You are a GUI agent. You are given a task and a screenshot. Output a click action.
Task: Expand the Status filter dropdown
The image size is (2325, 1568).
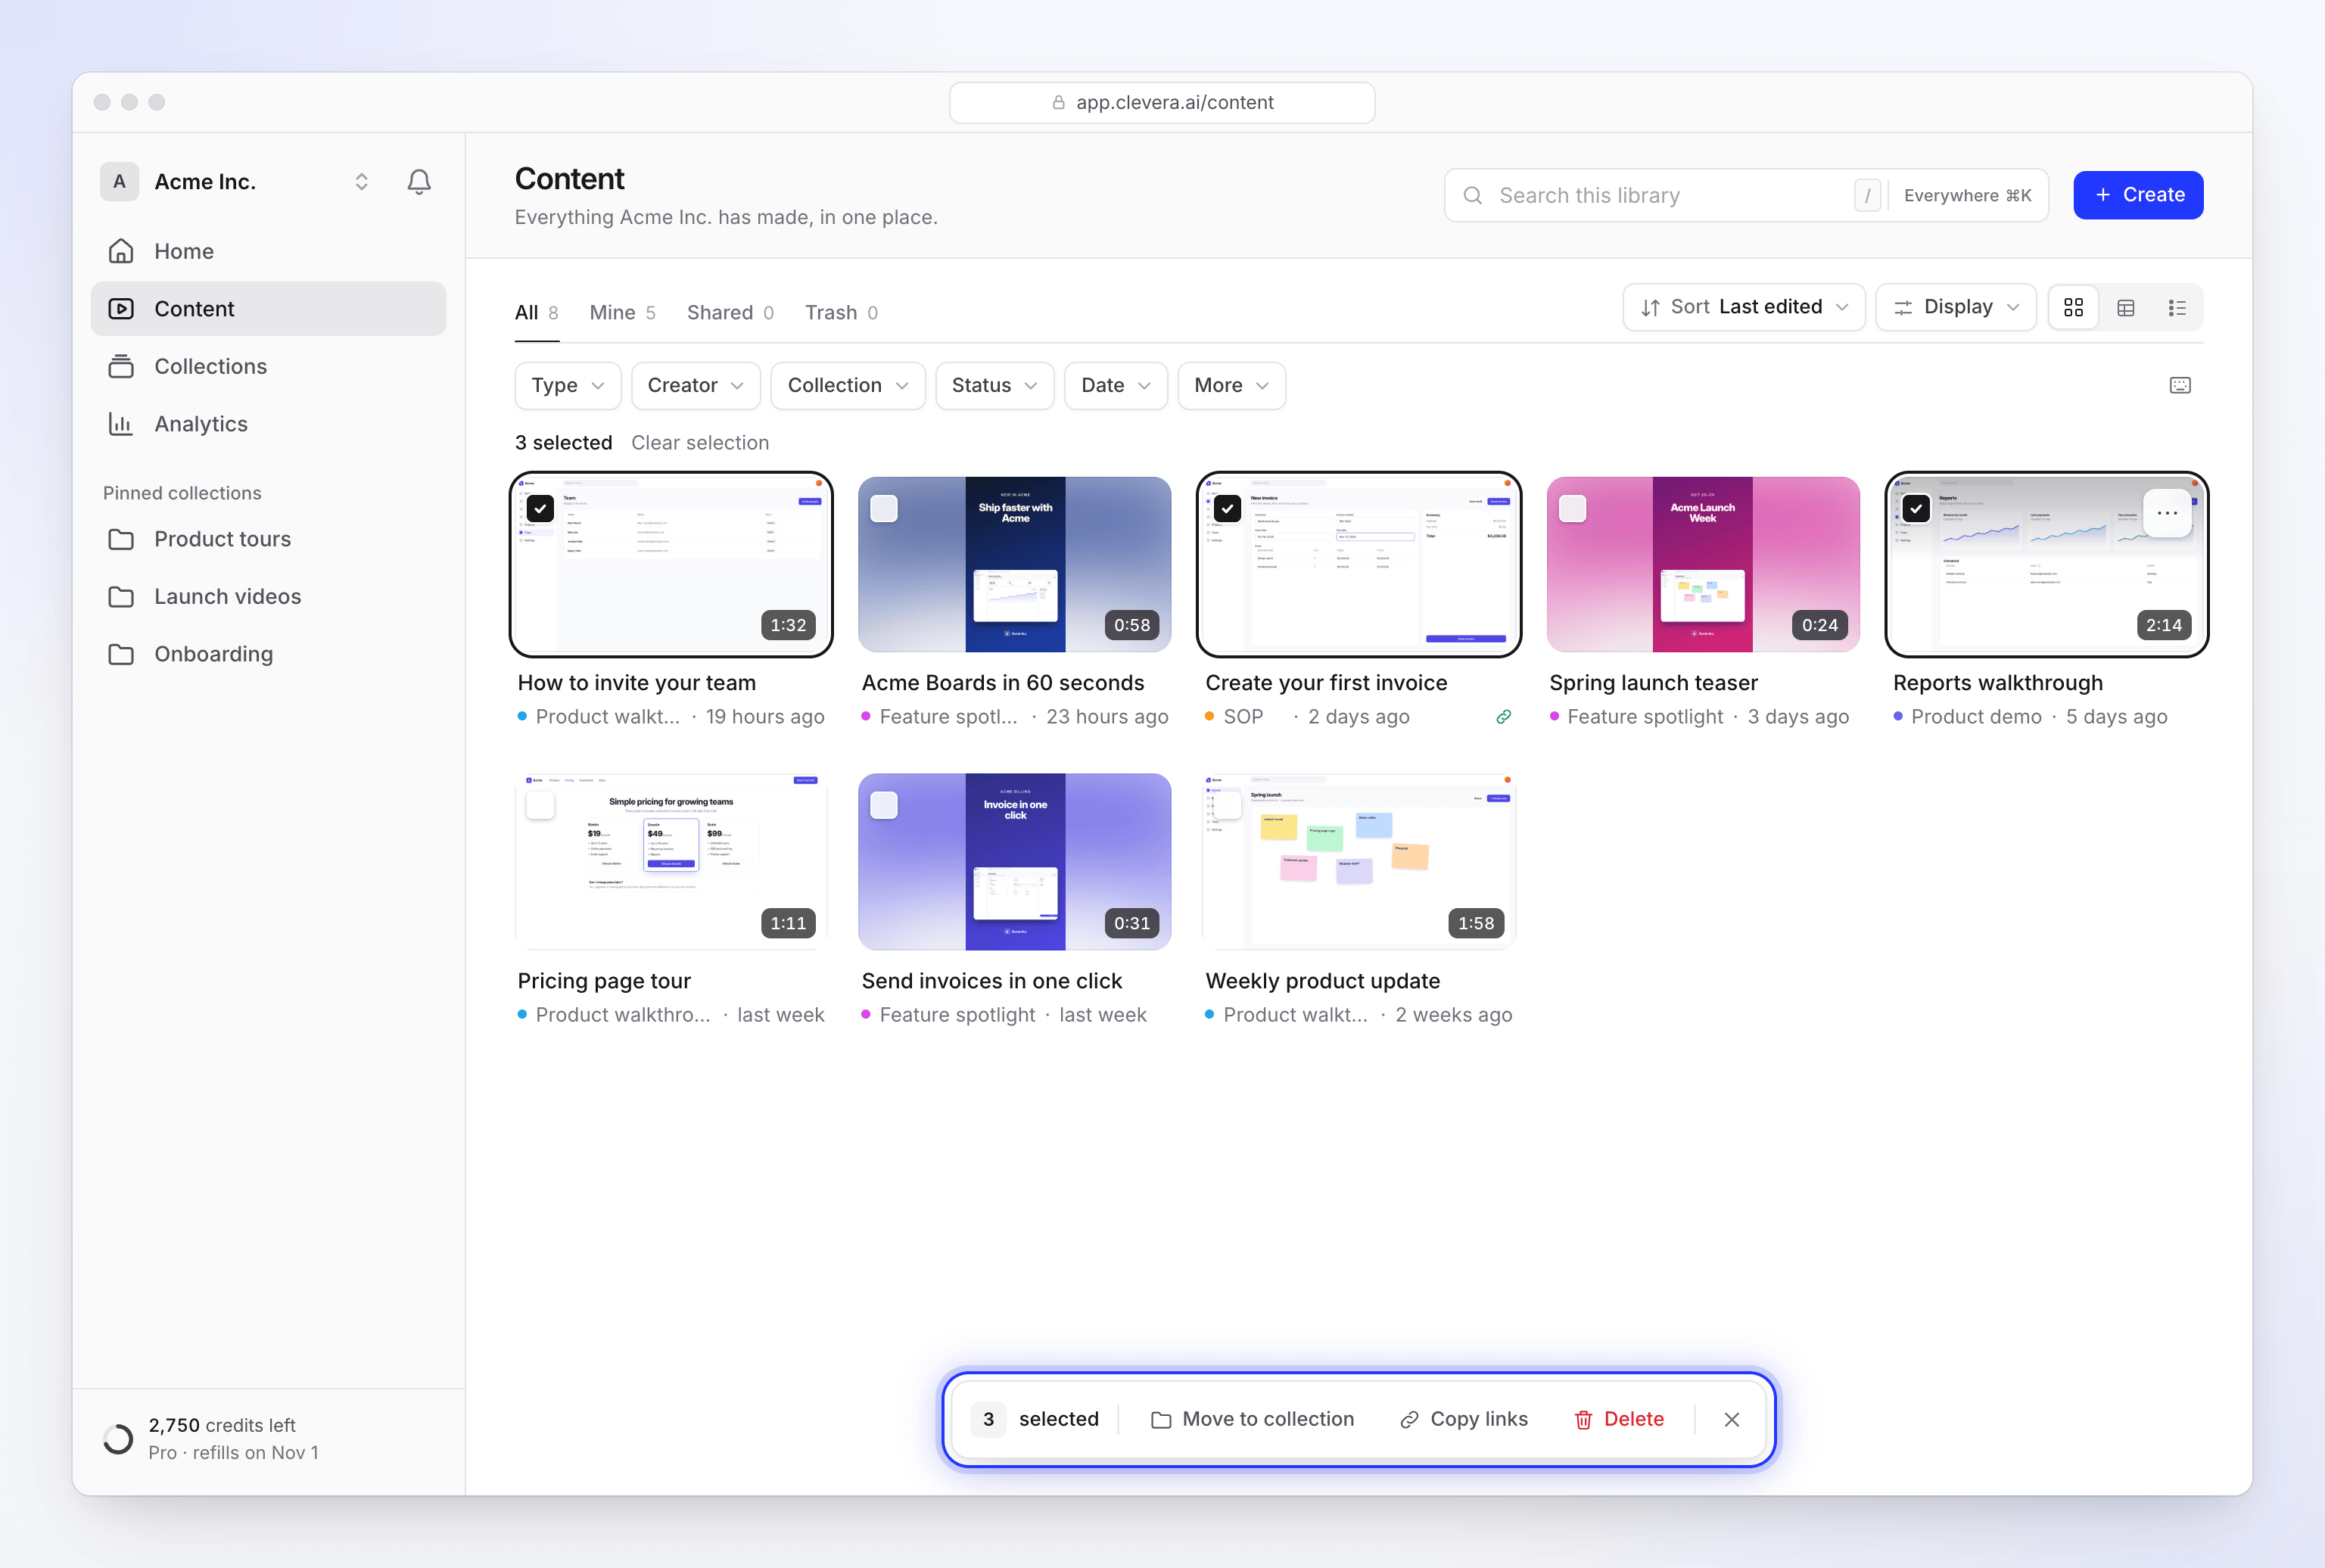coord(995,386)
